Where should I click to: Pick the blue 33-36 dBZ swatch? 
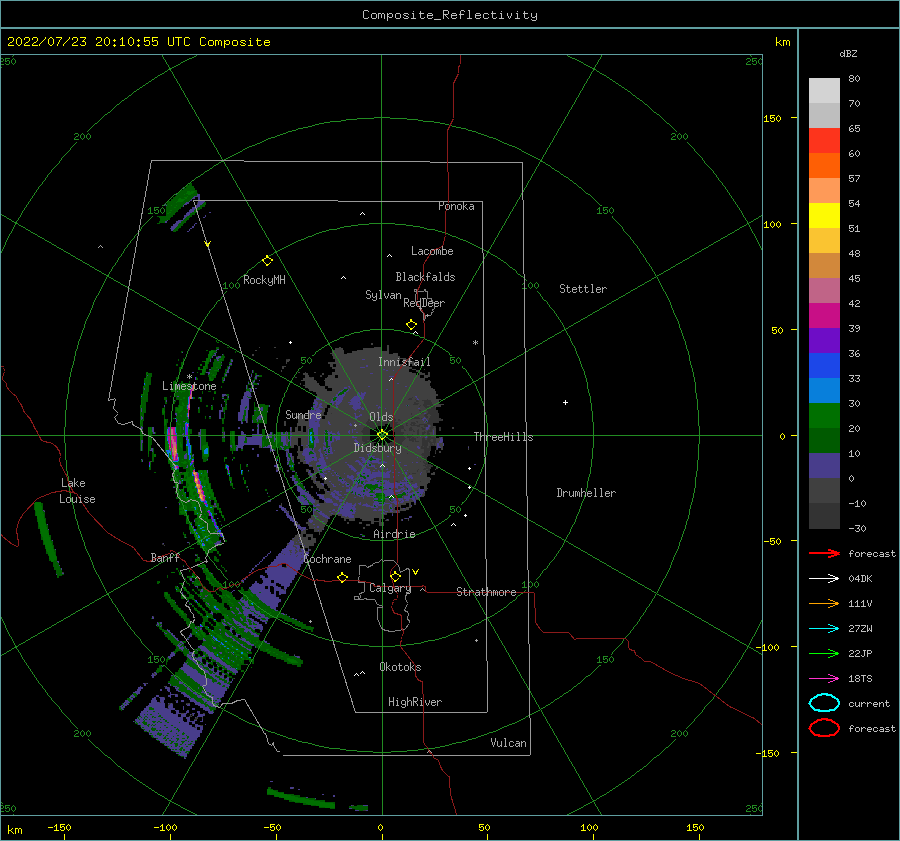click(x=824, y=365)
